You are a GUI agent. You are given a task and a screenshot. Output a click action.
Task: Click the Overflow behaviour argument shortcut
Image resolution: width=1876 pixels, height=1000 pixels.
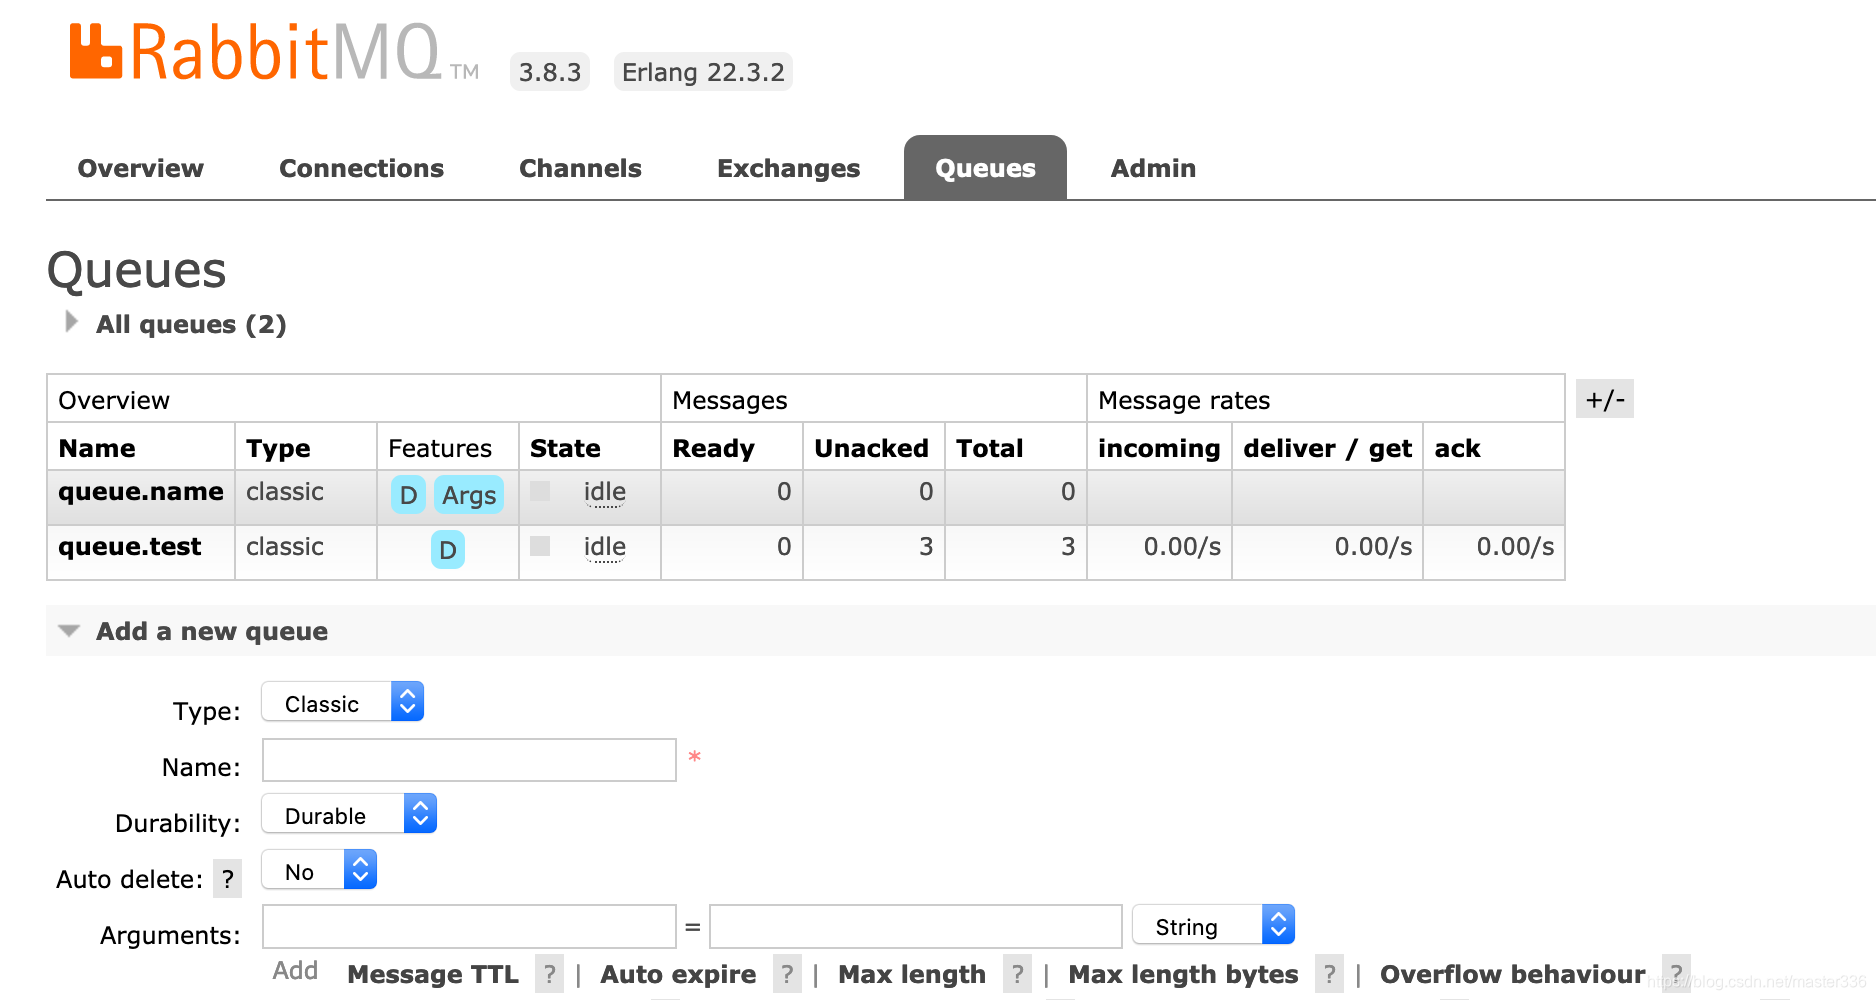[1513, 974]
